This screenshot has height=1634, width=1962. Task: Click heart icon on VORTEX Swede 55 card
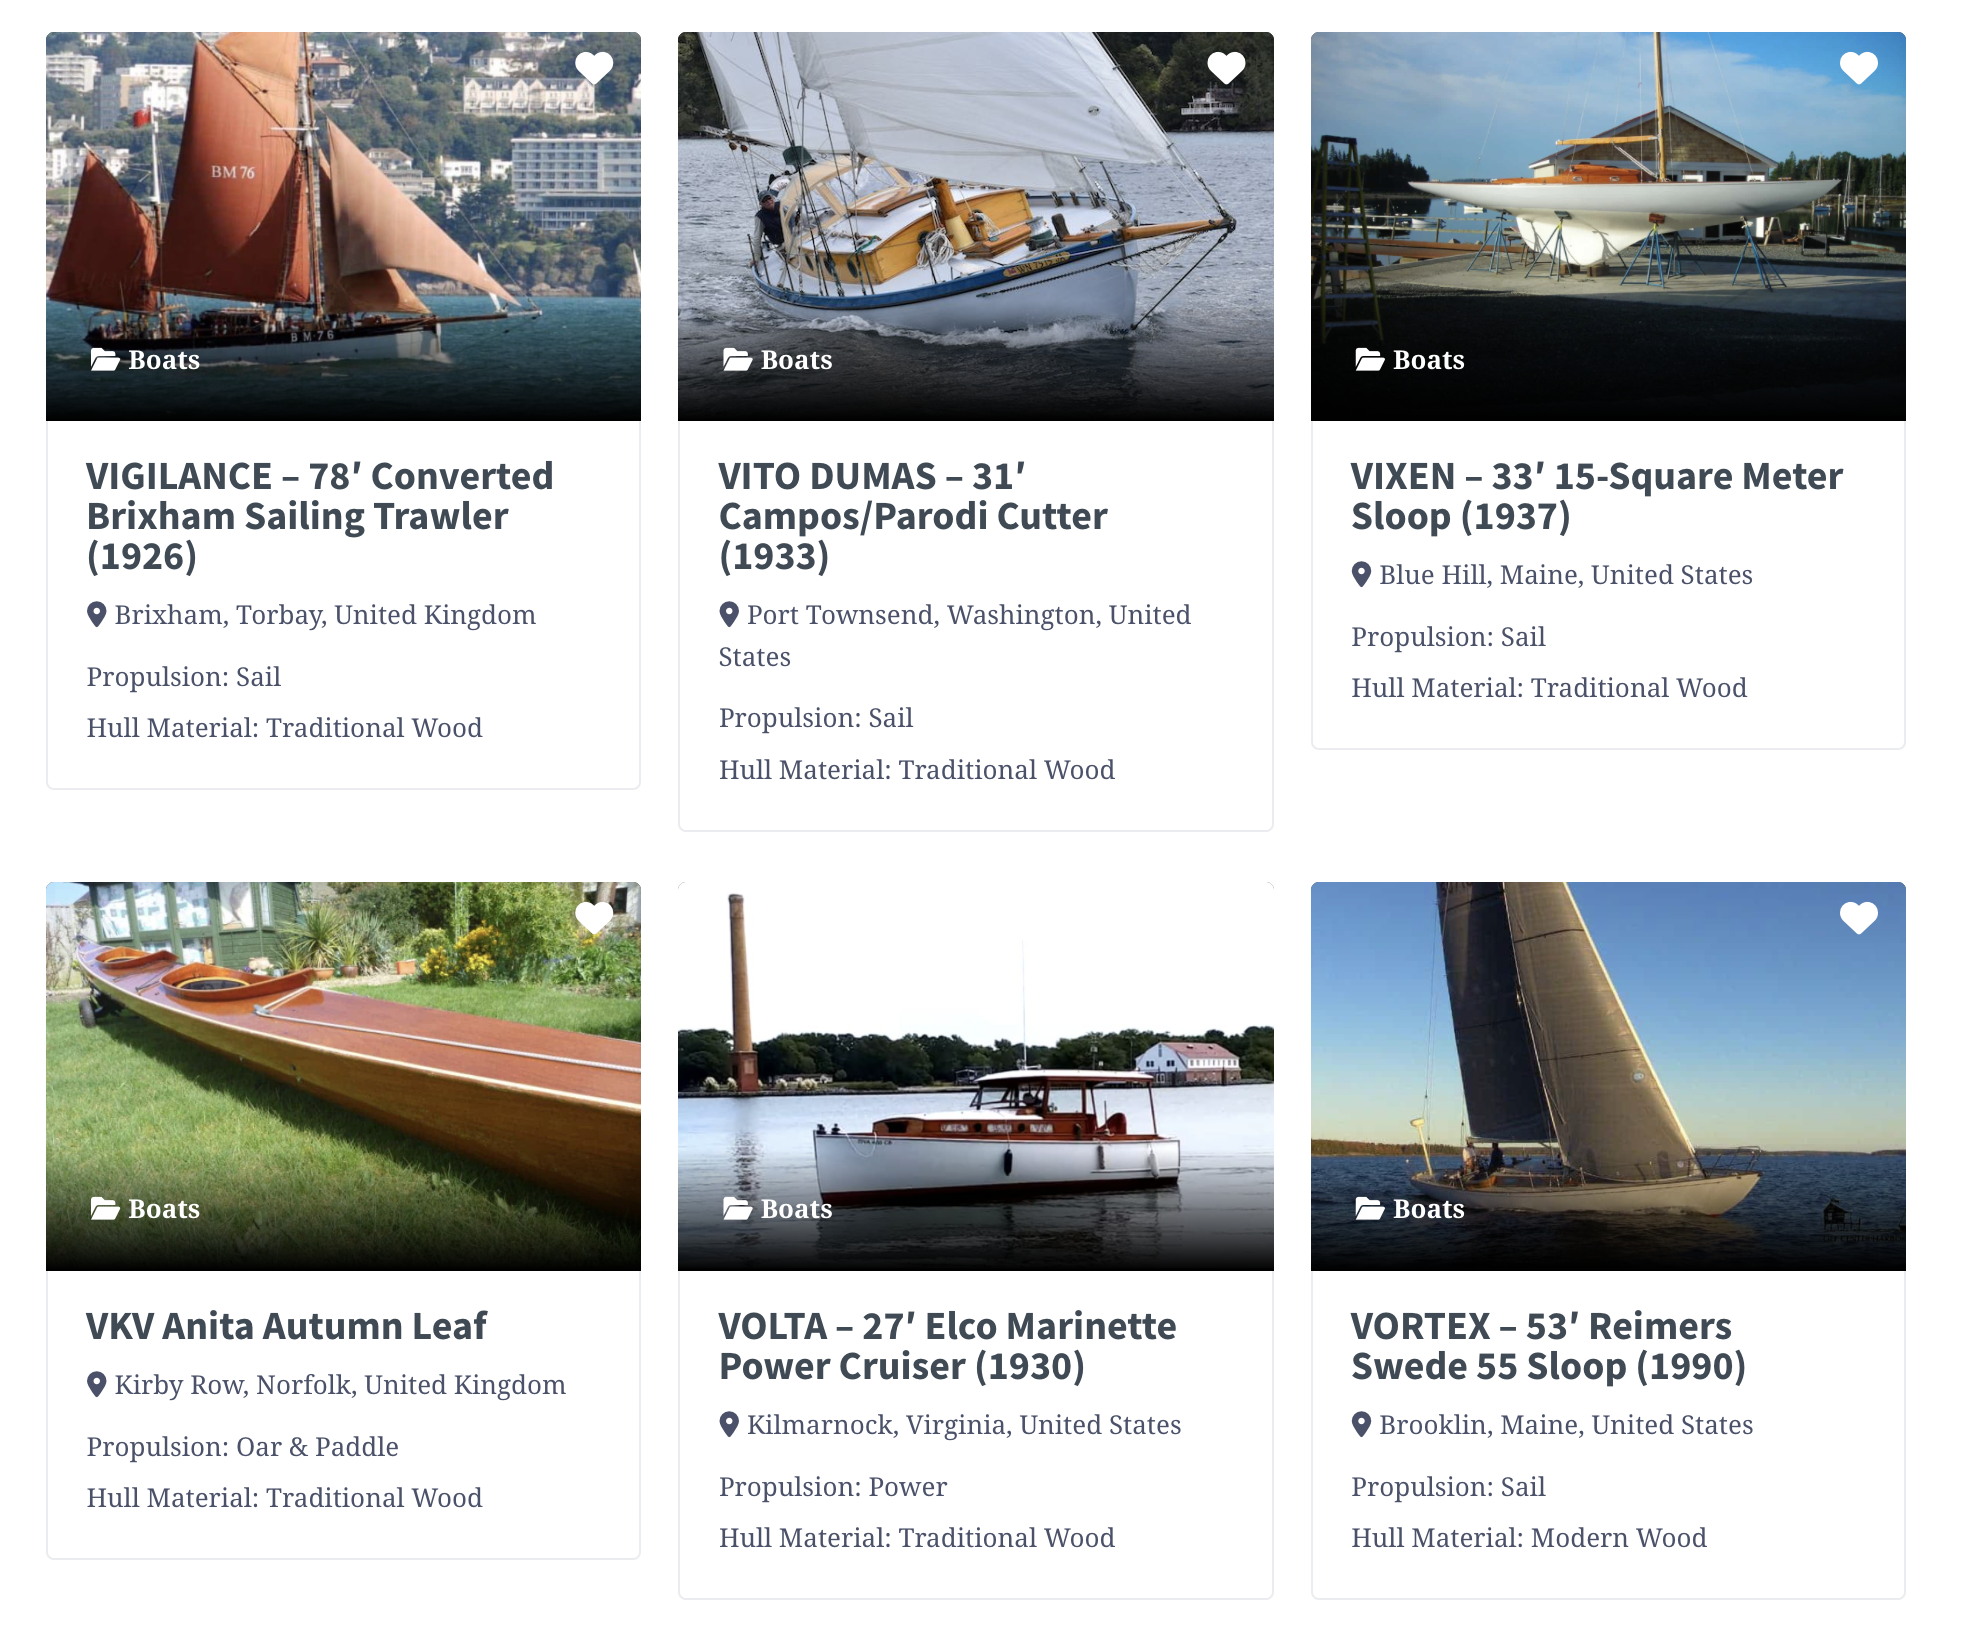tap(1859, 918)
